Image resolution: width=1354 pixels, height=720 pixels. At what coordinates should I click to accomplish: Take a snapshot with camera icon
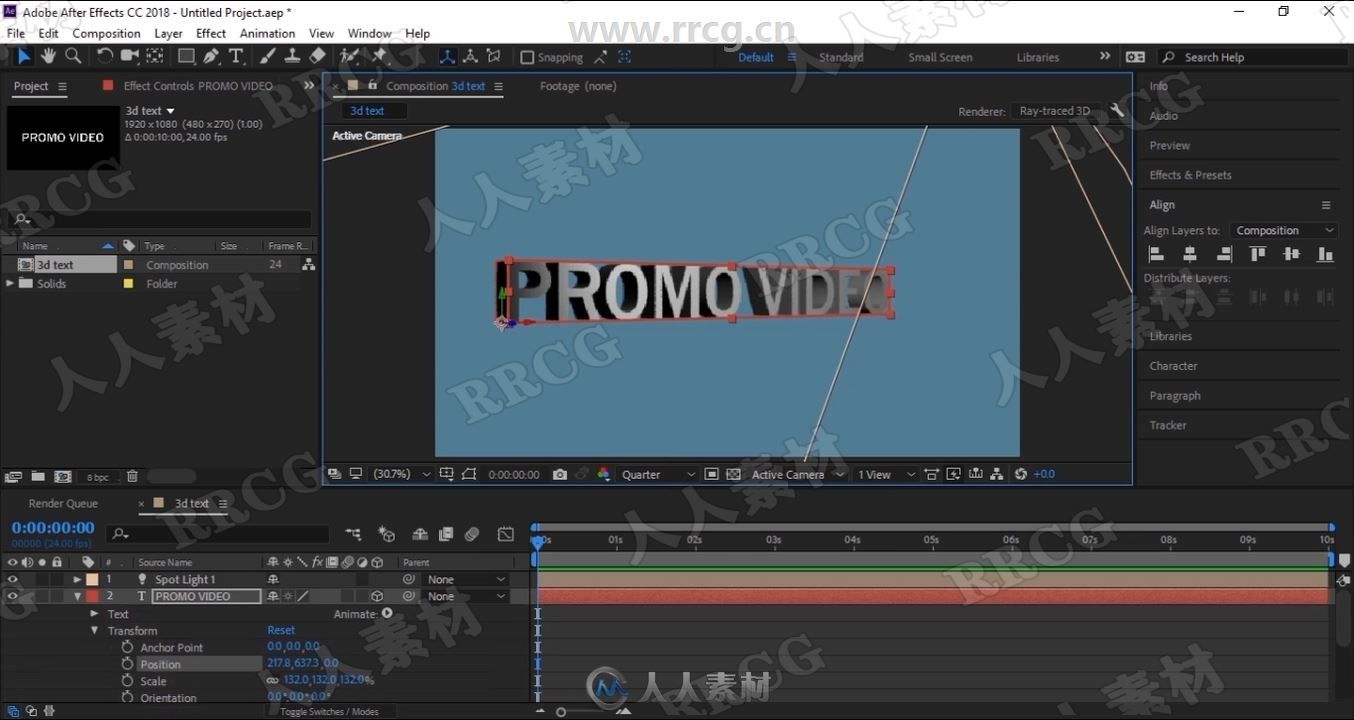pyautogui.click(x=560, y=474)
